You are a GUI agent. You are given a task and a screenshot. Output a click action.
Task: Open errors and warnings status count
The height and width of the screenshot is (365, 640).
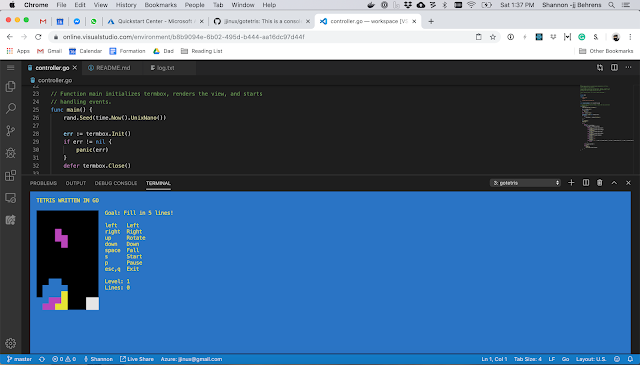[64, 359]
